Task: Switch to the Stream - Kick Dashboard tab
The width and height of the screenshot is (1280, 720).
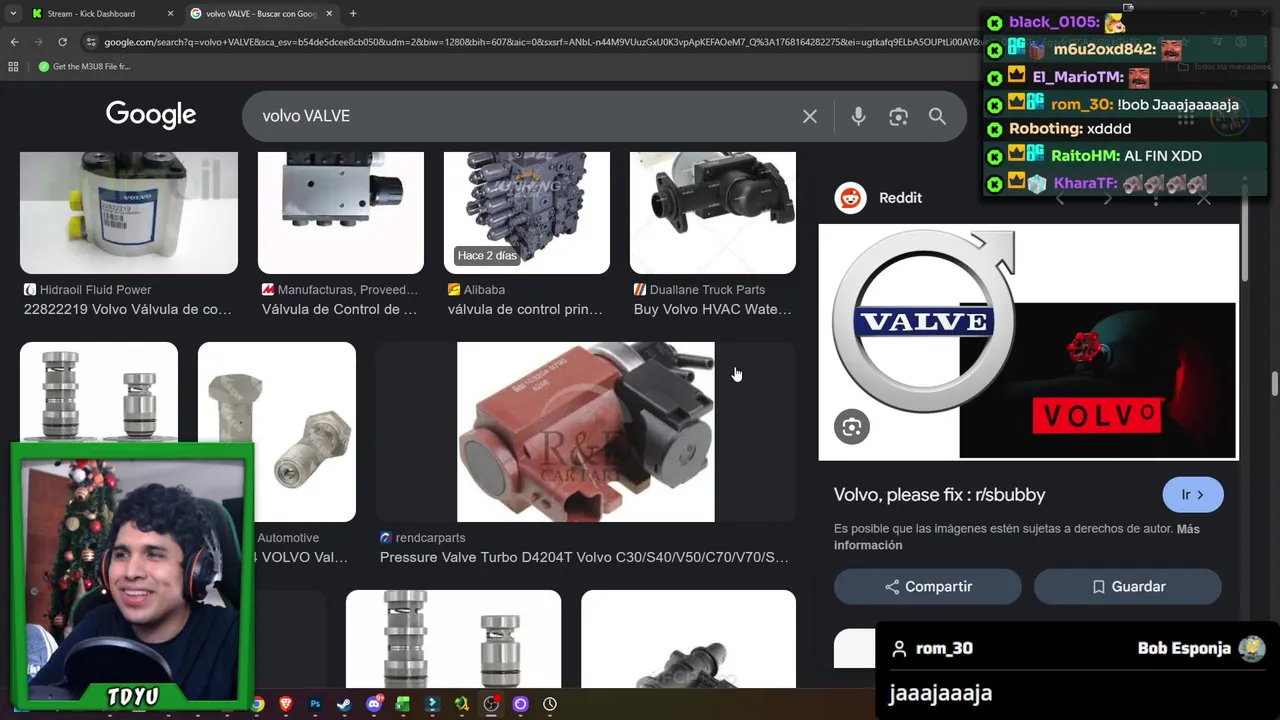Action: coord(100,14)
